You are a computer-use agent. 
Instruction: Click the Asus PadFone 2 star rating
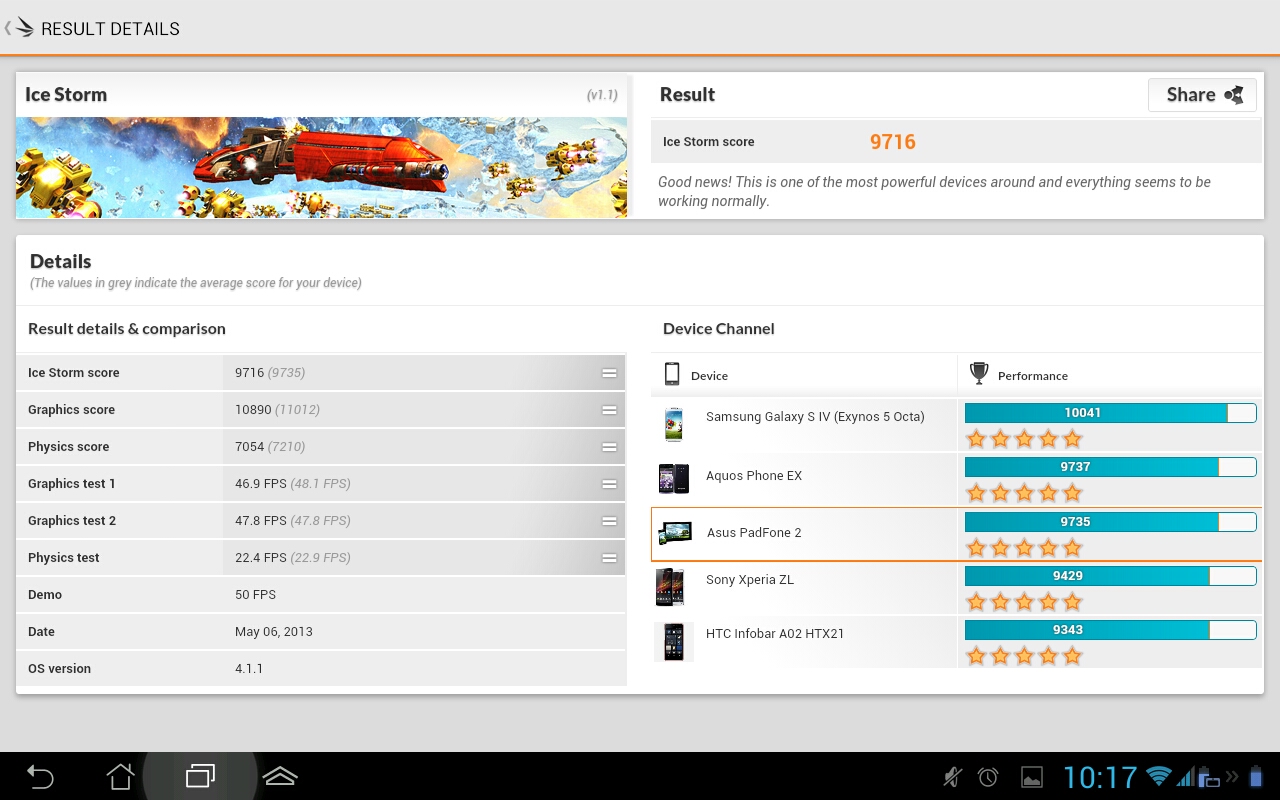pos(1024,548)
